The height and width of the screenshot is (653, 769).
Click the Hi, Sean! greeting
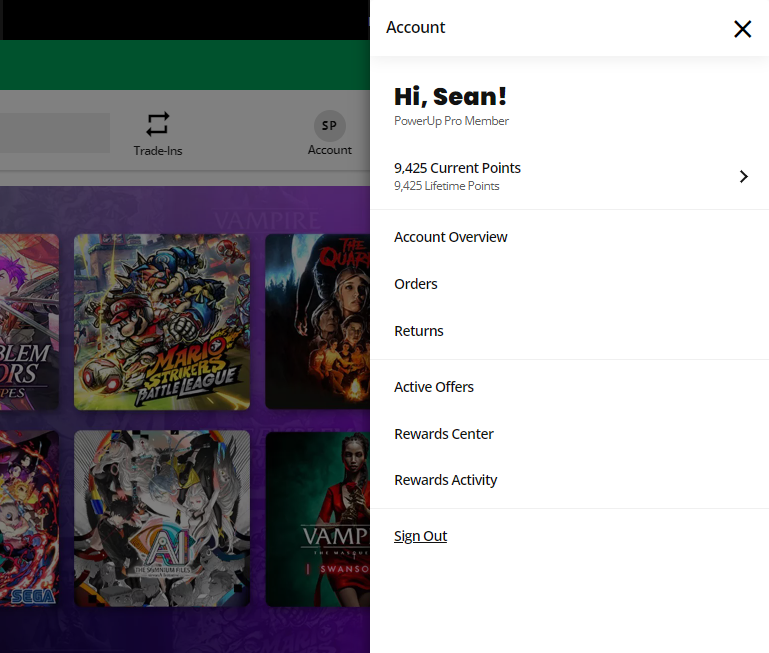(450, 97)
